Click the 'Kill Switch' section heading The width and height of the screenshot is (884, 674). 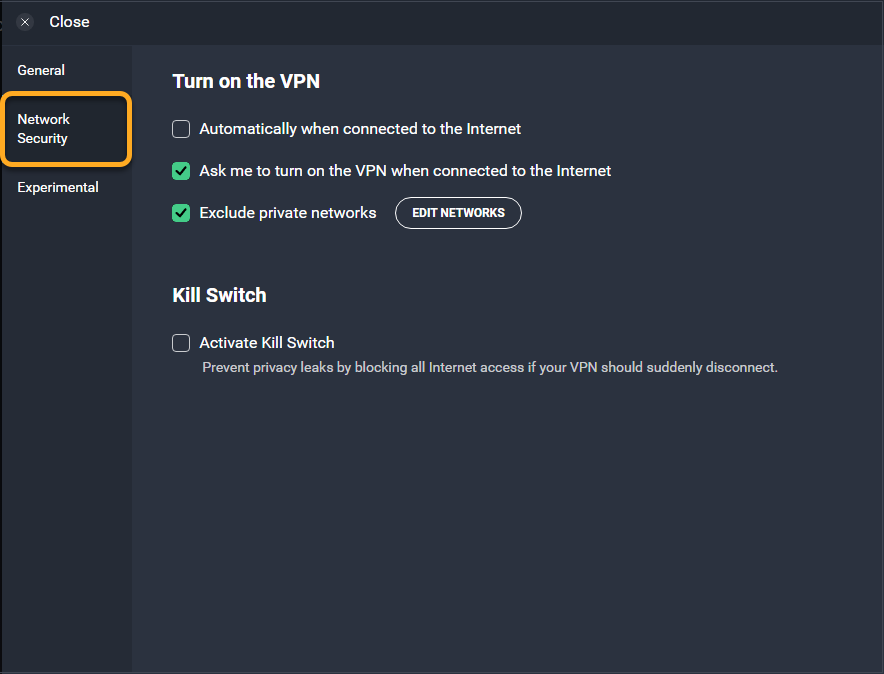coord(219,295)
